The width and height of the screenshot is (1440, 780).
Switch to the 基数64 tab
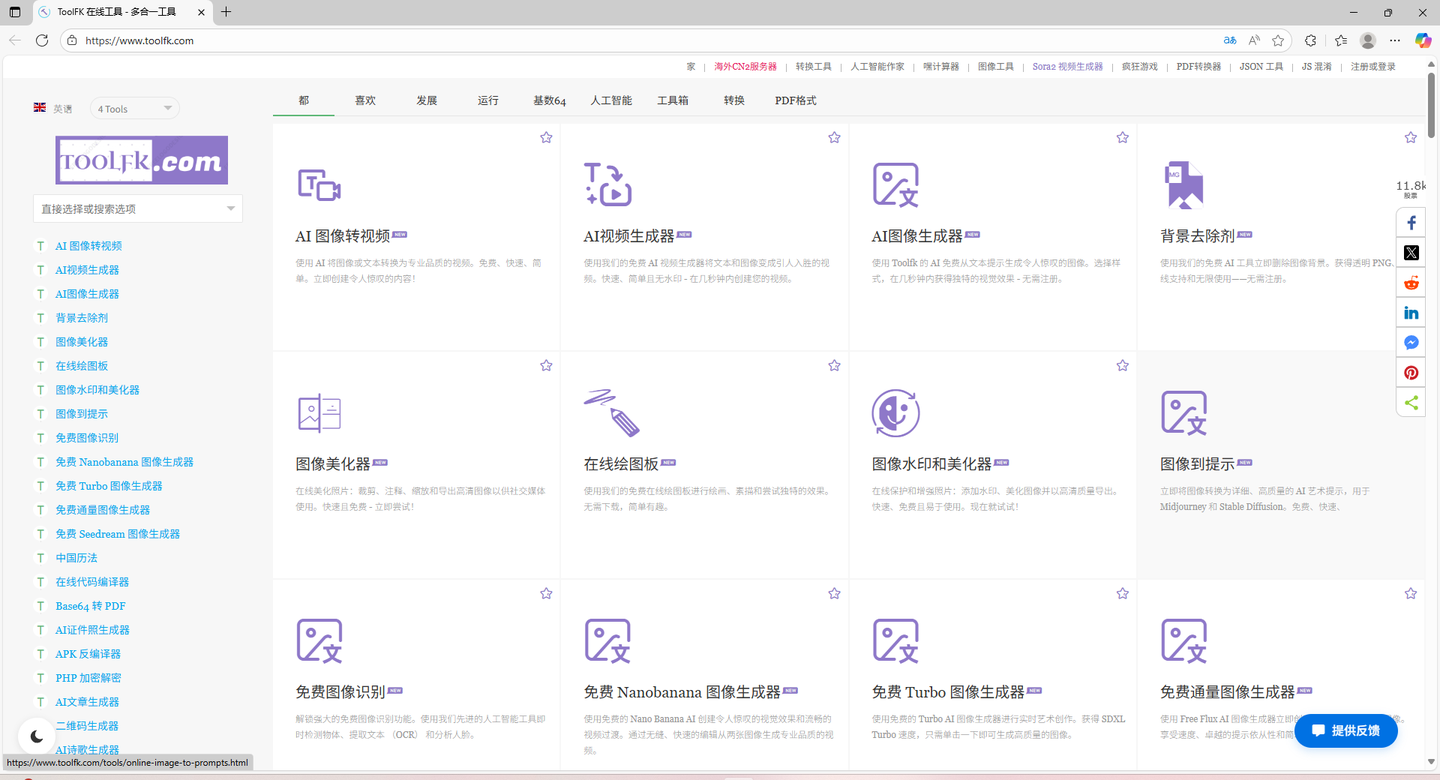tap(549, 101)
